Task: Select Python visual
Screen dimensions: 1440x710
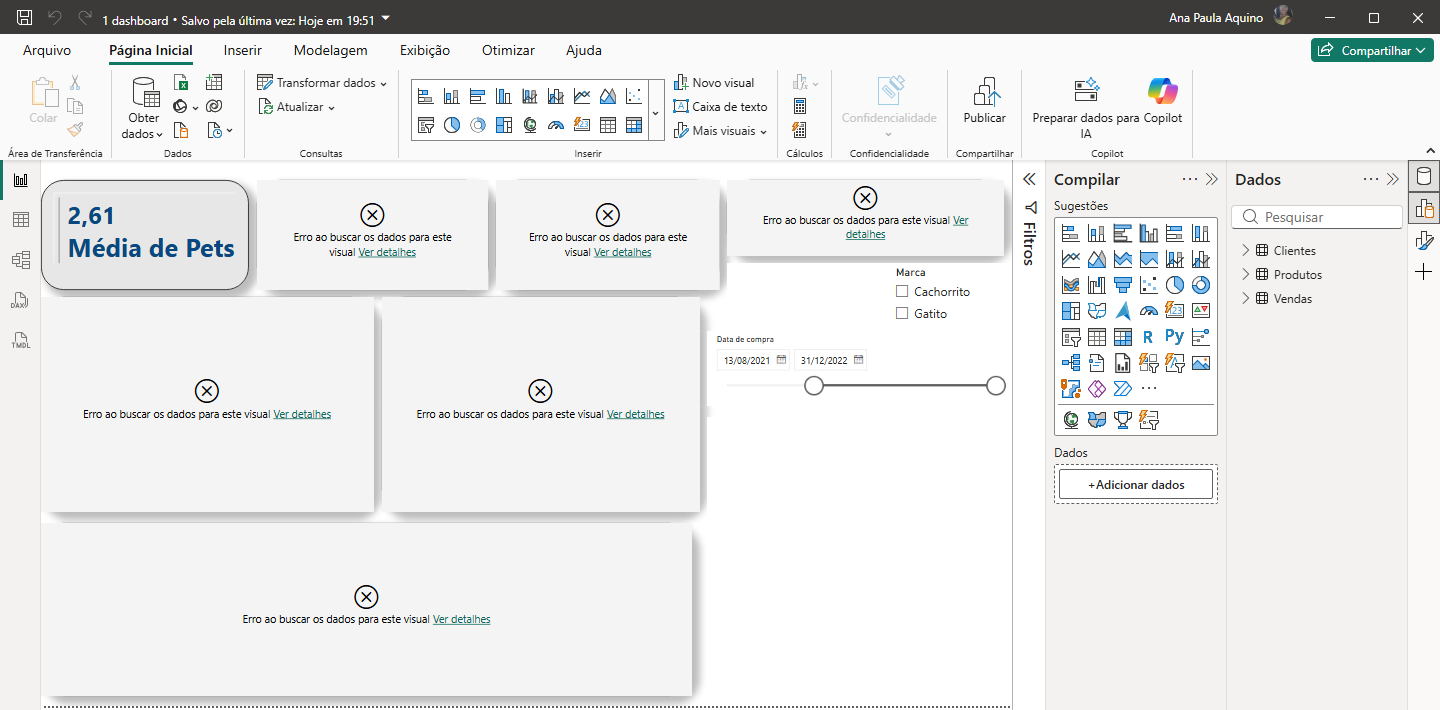Action: click(1175, 337)
